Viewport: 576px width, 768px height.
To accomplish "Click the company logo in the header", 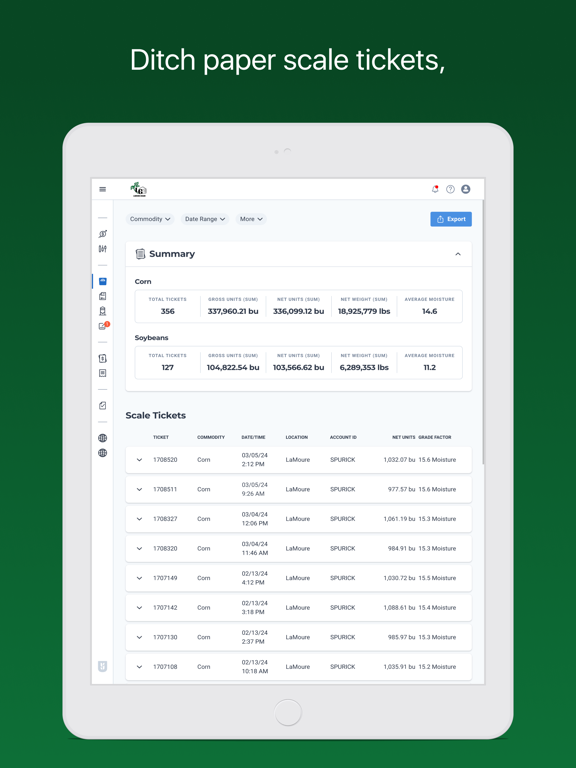I will [139, 190].
